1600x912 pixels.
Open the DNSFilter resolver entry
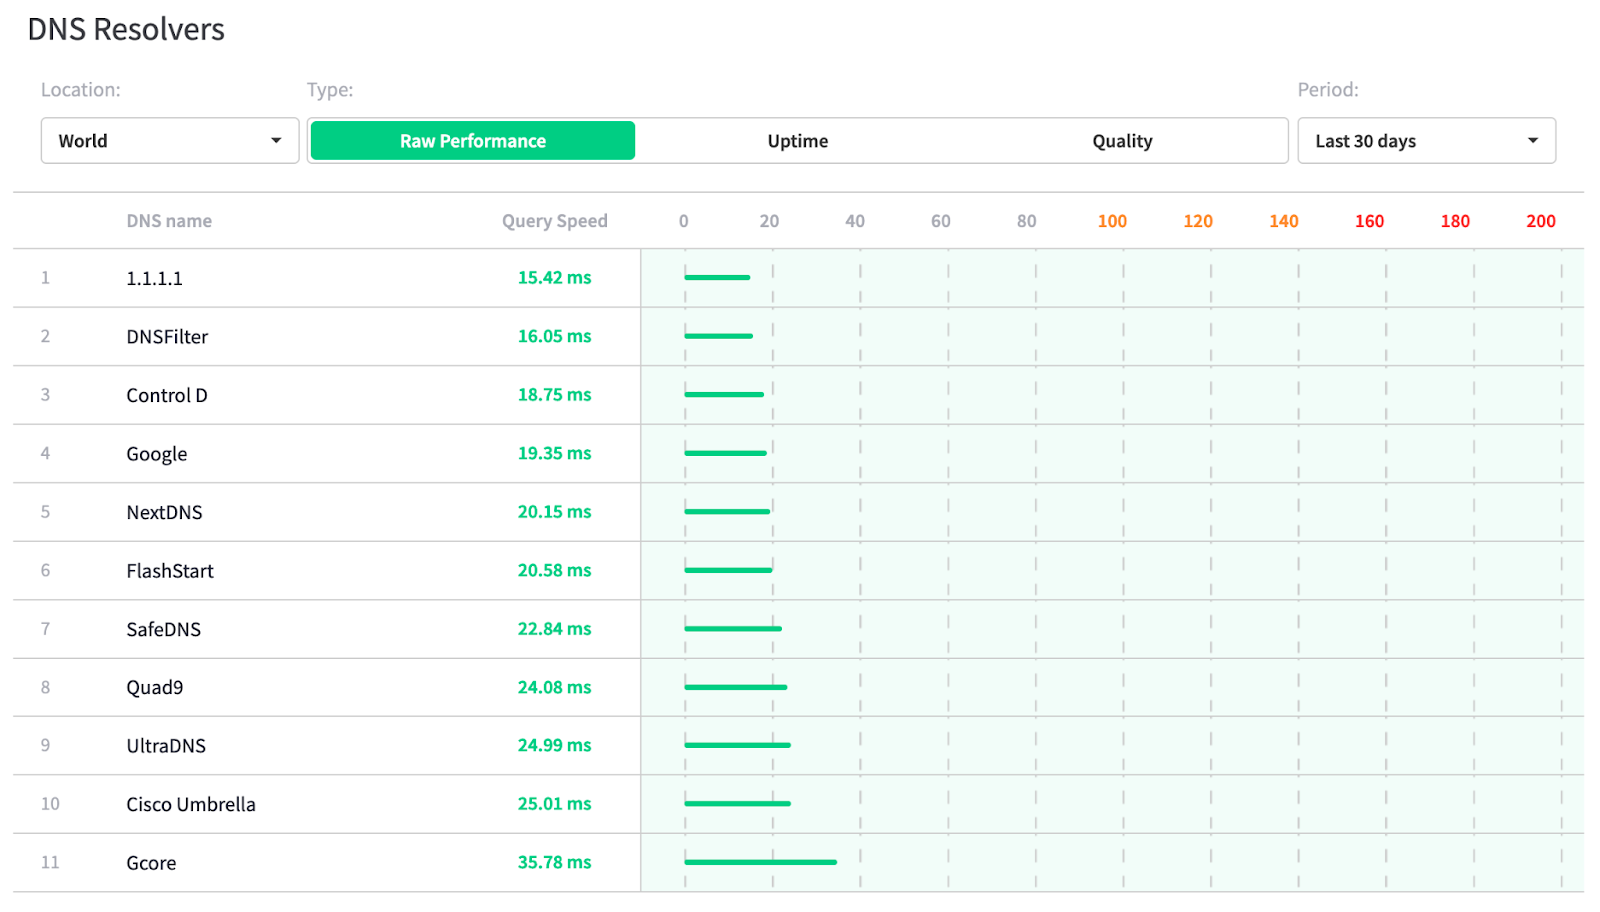coord(167,337)
